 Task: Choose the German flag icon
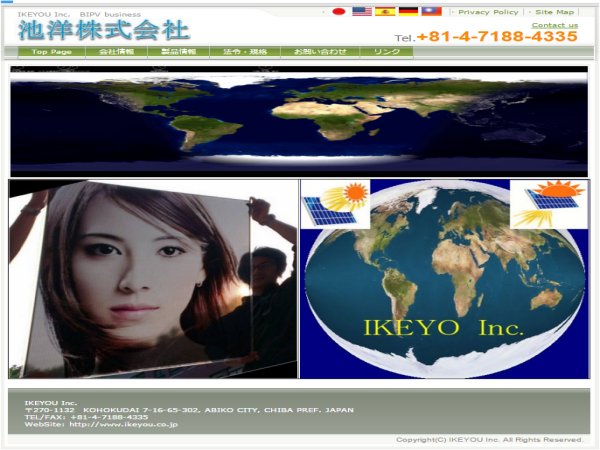click(408, 12)
